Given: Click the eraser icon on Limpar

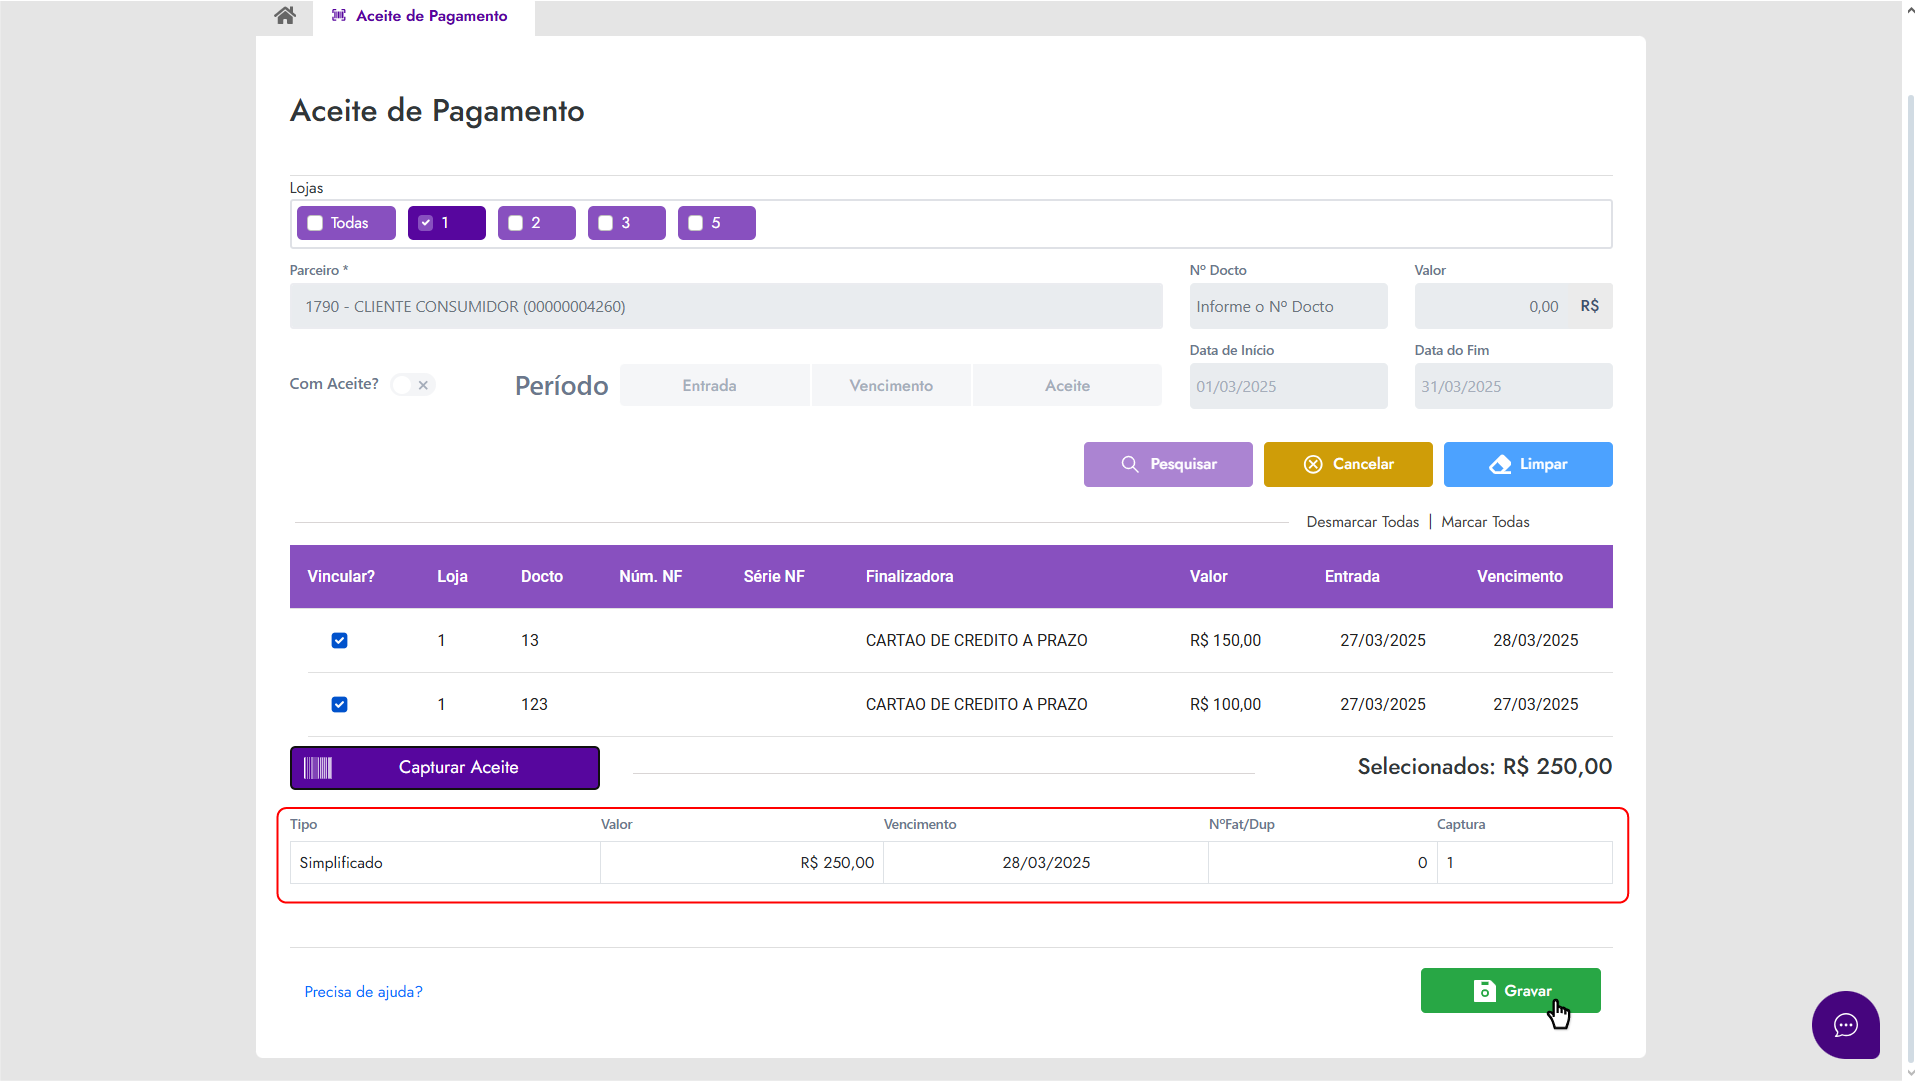Looking at the screenshot, I should (1500, 465).
